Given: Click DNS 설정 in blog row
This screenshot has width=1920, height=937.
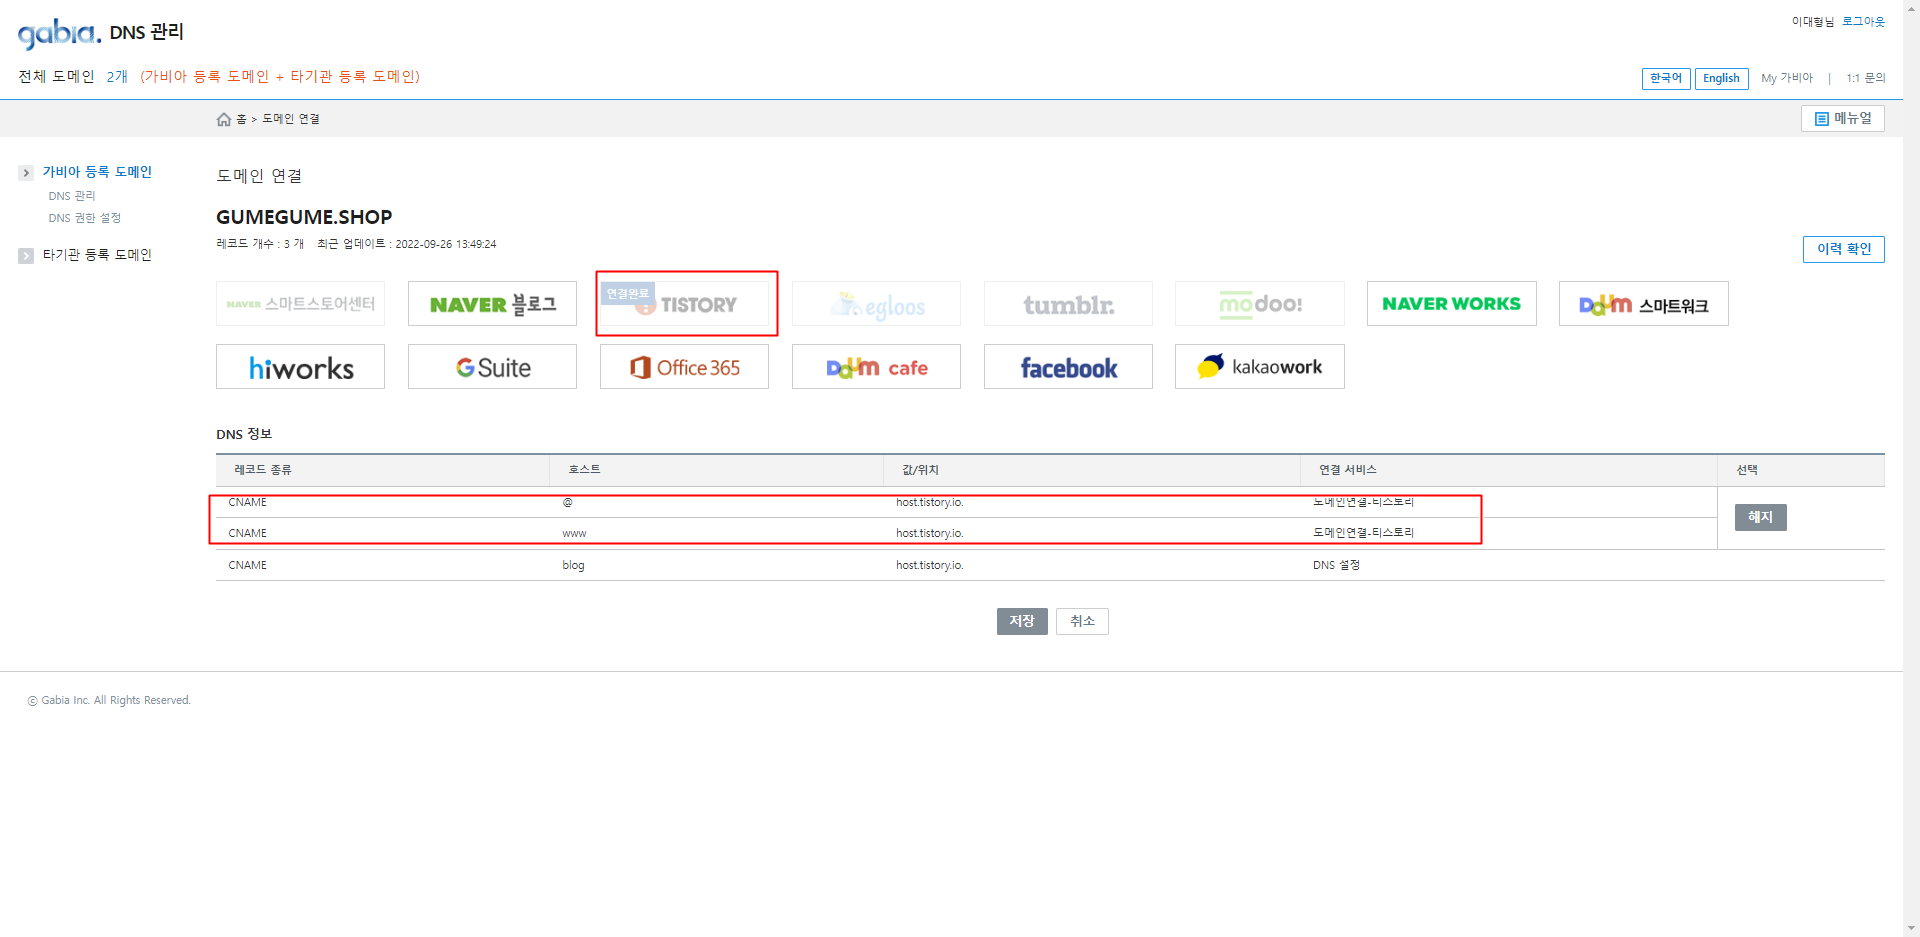Looking at the screenshot, I should [1336, 565].
